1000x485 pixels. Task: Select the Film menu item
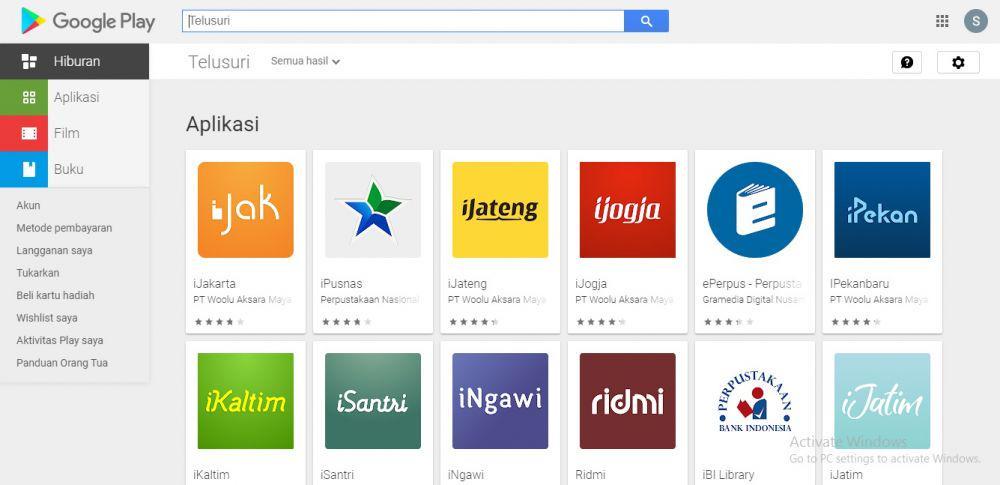(x=75, y=133)
